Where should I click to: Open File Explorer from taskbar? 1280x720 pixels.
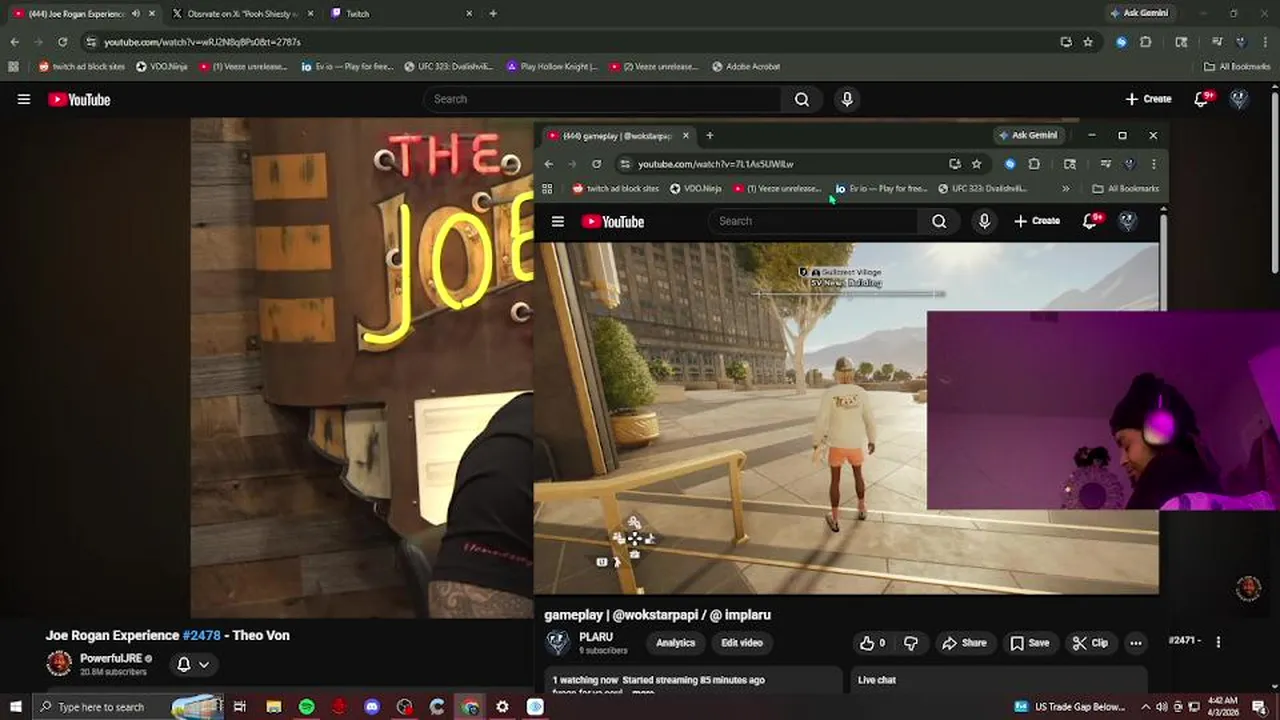point(273,707)
